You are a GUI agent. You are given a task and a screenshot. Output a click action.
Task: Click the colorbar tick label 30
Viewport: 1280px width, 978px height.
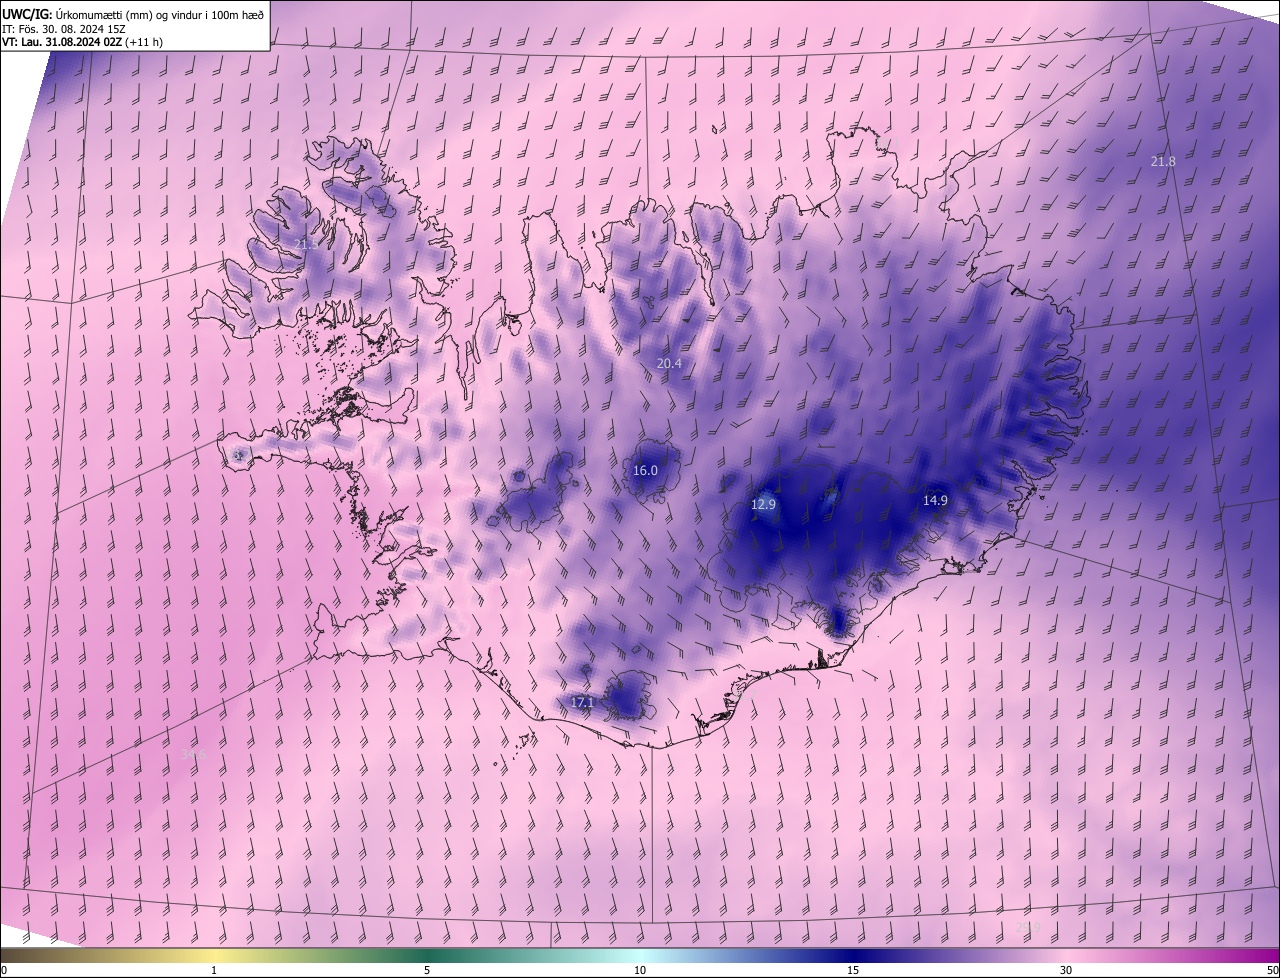coord(1066,970)
